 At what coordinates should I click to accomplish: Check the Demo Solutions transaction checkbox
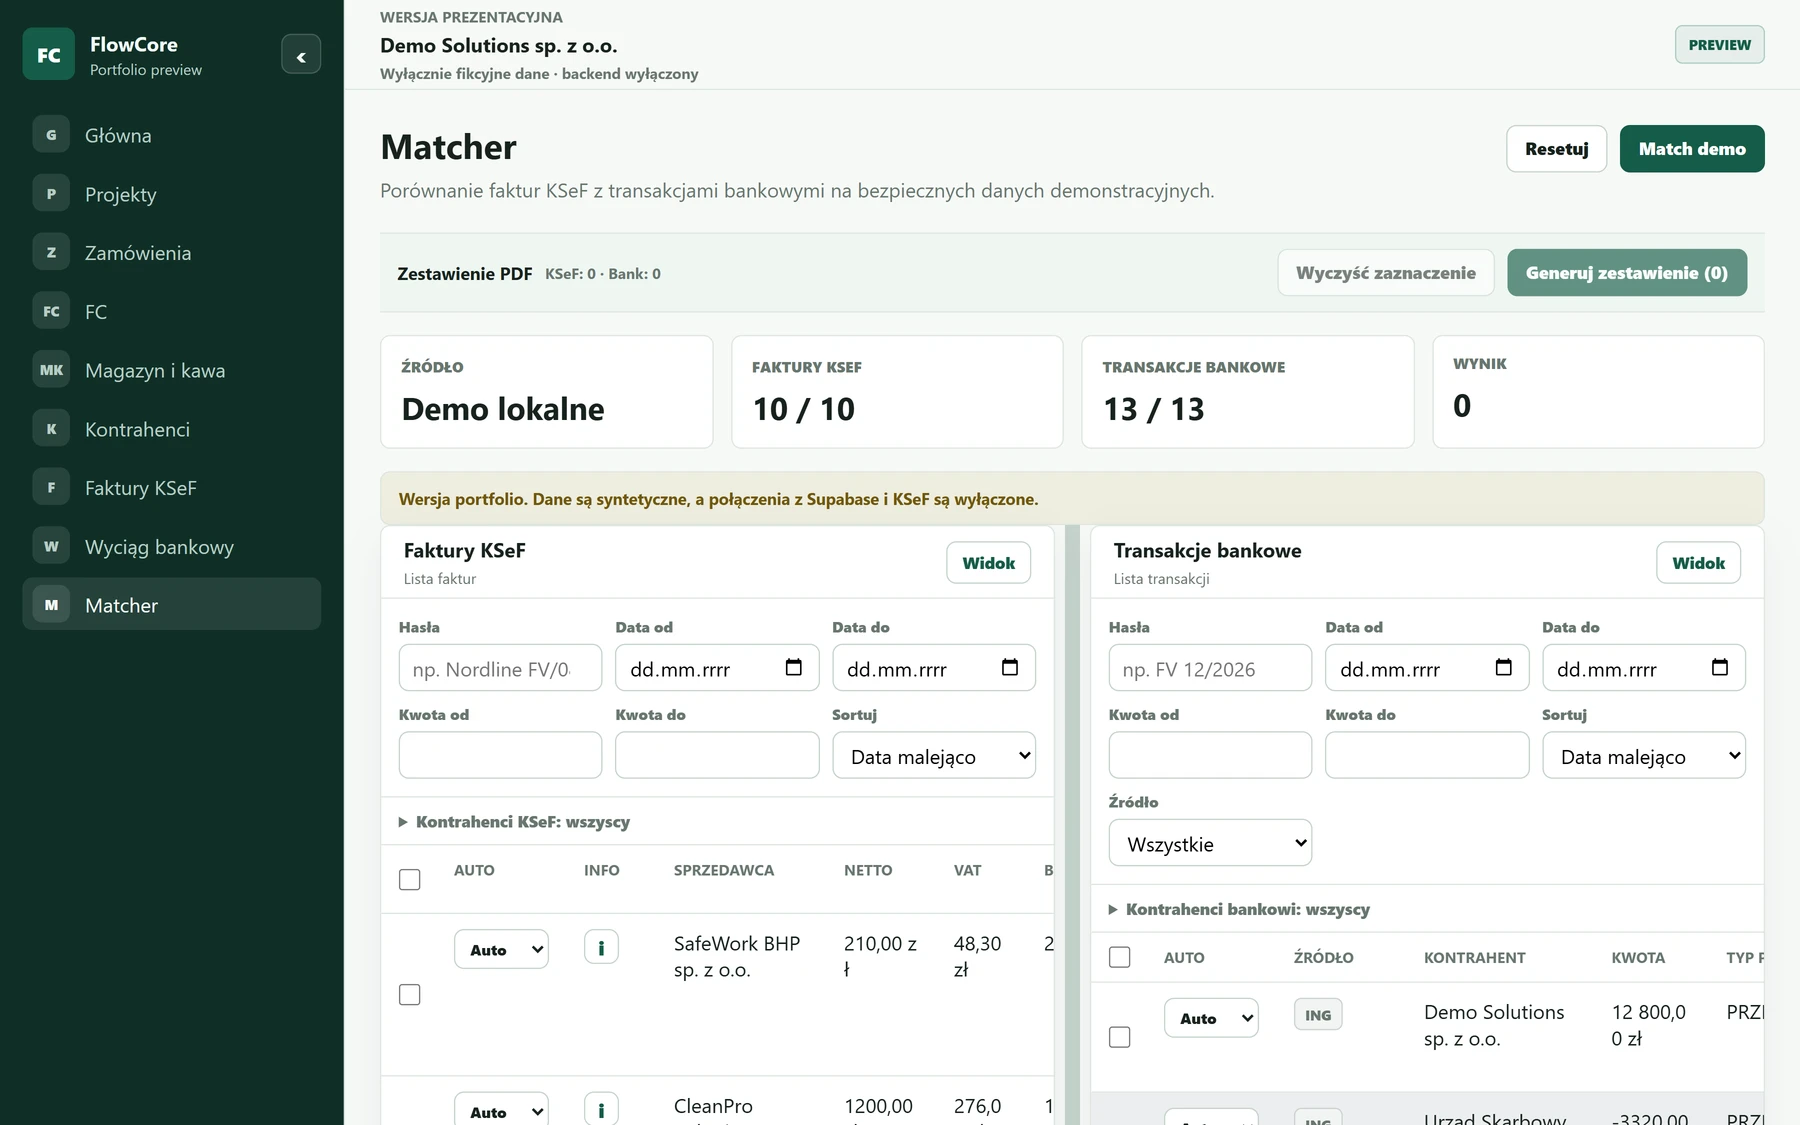1120,1037
